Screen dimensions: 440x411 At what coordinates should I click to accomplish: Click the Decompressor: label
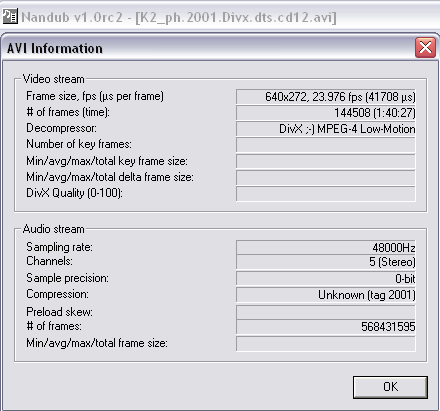click(61, 128)
